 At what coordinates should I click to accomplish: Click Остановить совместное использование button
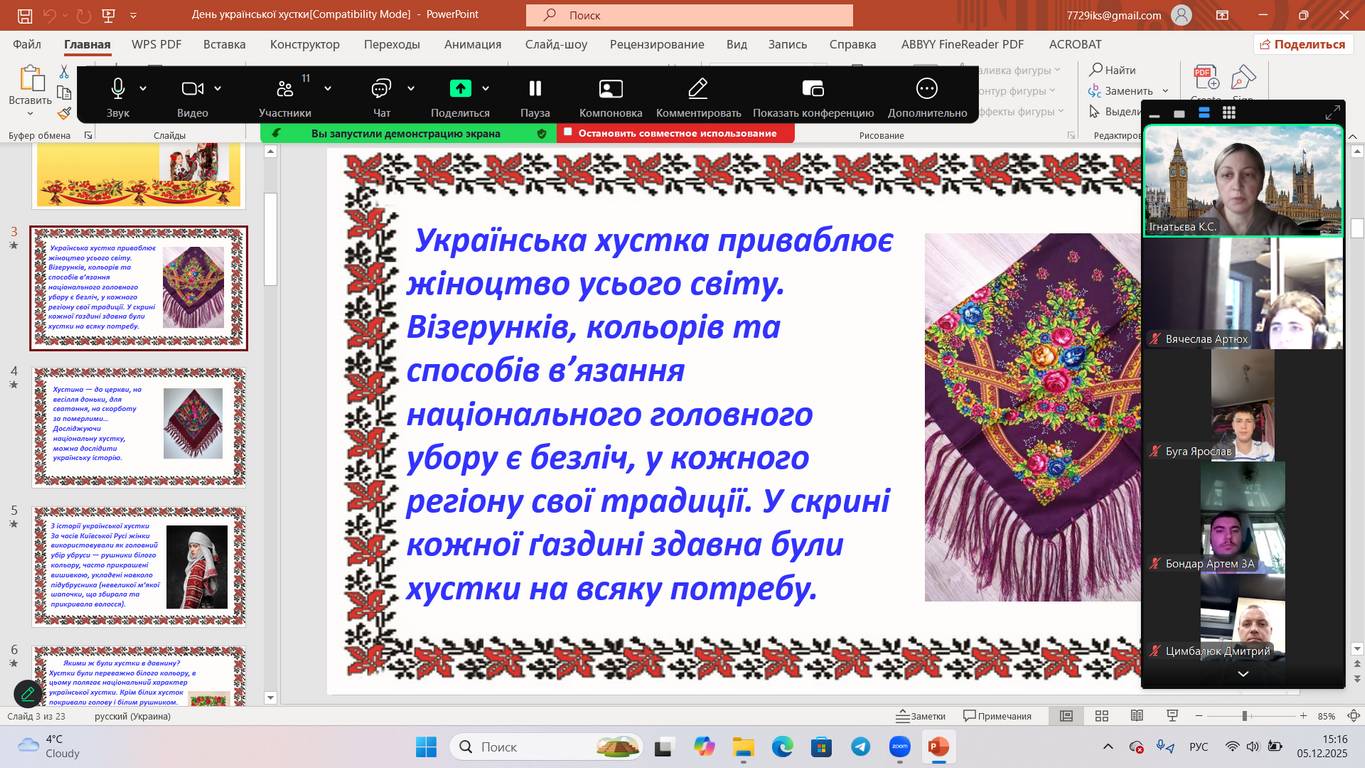tap(676, 133)
